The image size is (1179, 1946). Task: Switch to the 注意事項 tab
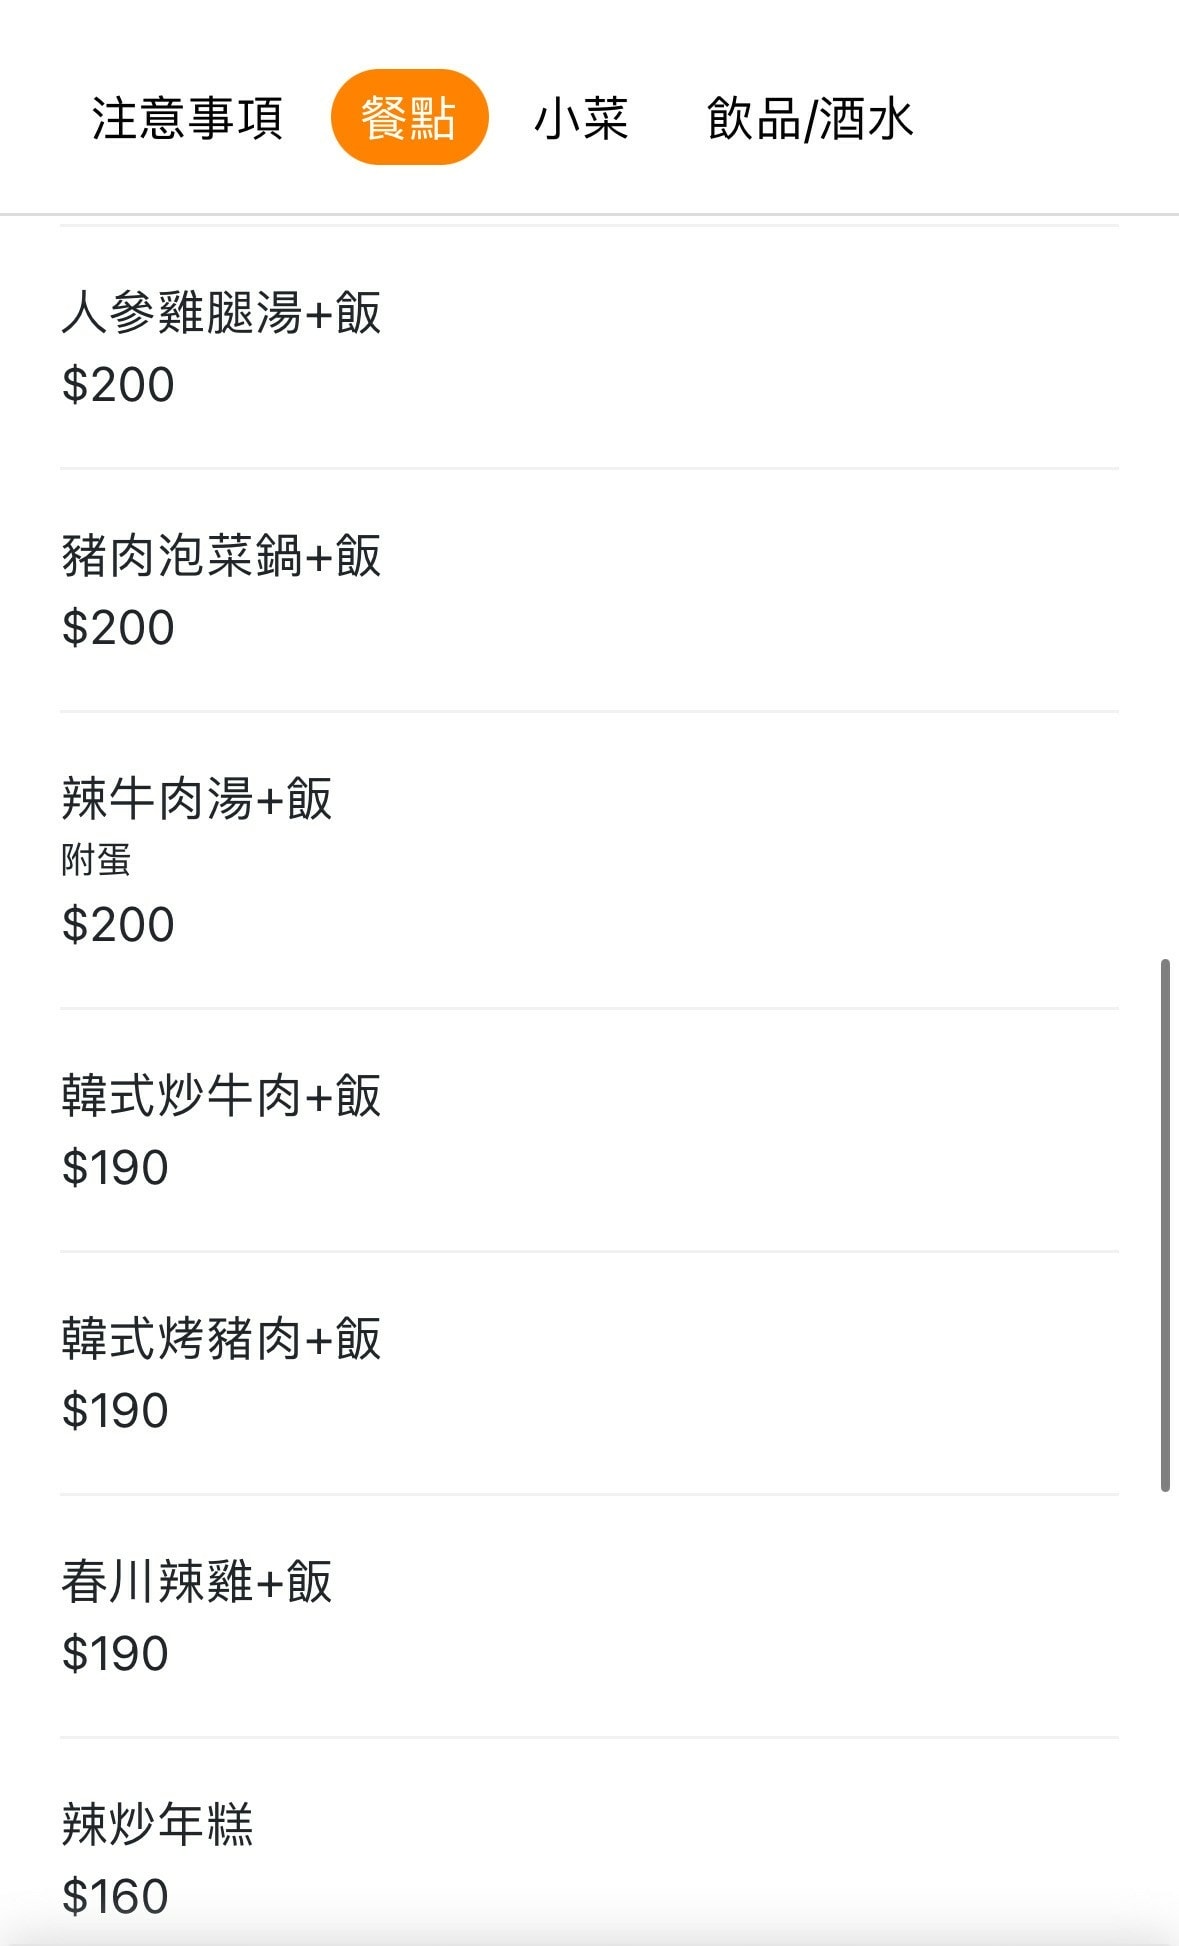(187, 118)
